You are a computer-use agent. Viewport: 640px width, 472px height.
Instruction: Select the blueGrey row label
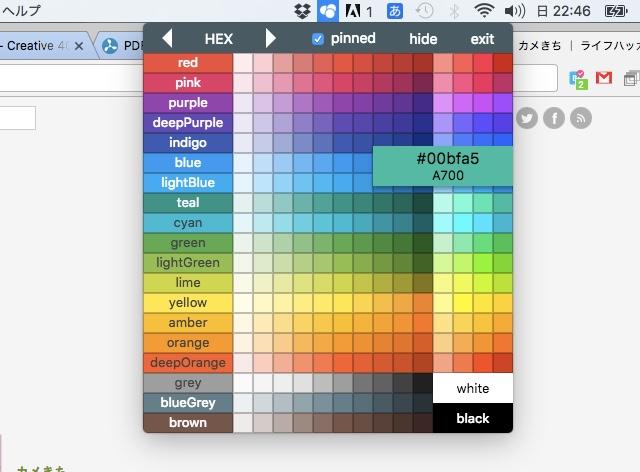[188, 403]
